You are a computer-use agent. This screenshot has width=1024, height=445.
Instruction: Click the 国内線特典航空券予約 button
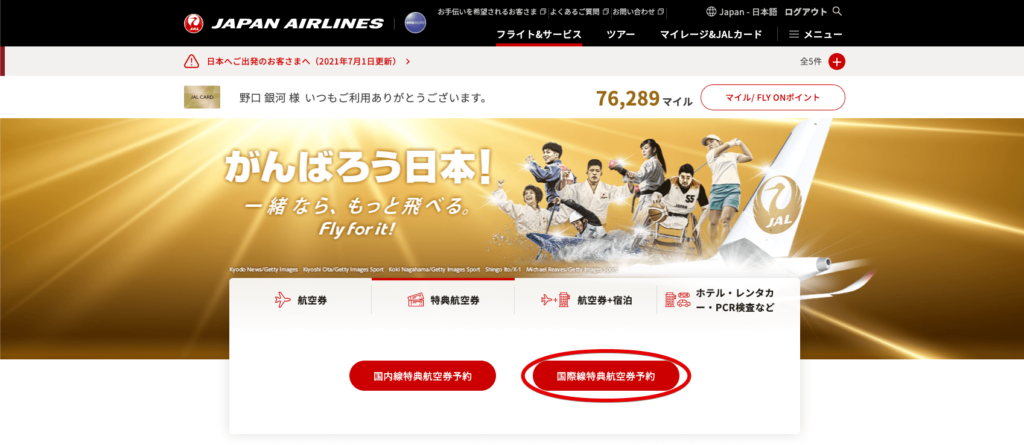coord(423,376)
